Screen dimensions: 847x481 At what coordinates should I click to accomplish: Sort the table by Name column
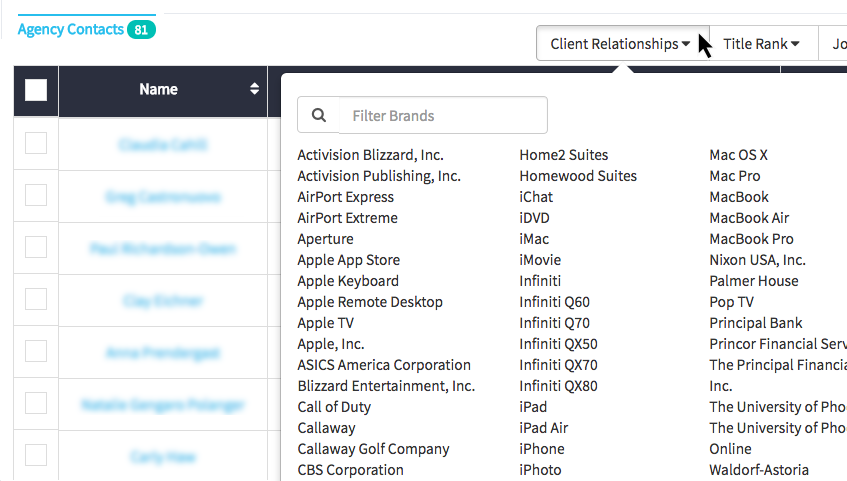click(254, 89)
